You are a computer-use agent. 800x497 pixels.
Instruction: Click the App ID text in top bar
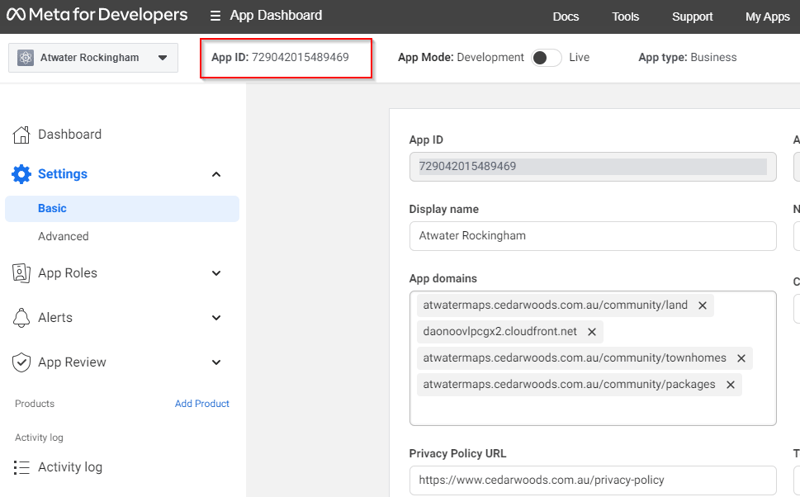point(280,57)
